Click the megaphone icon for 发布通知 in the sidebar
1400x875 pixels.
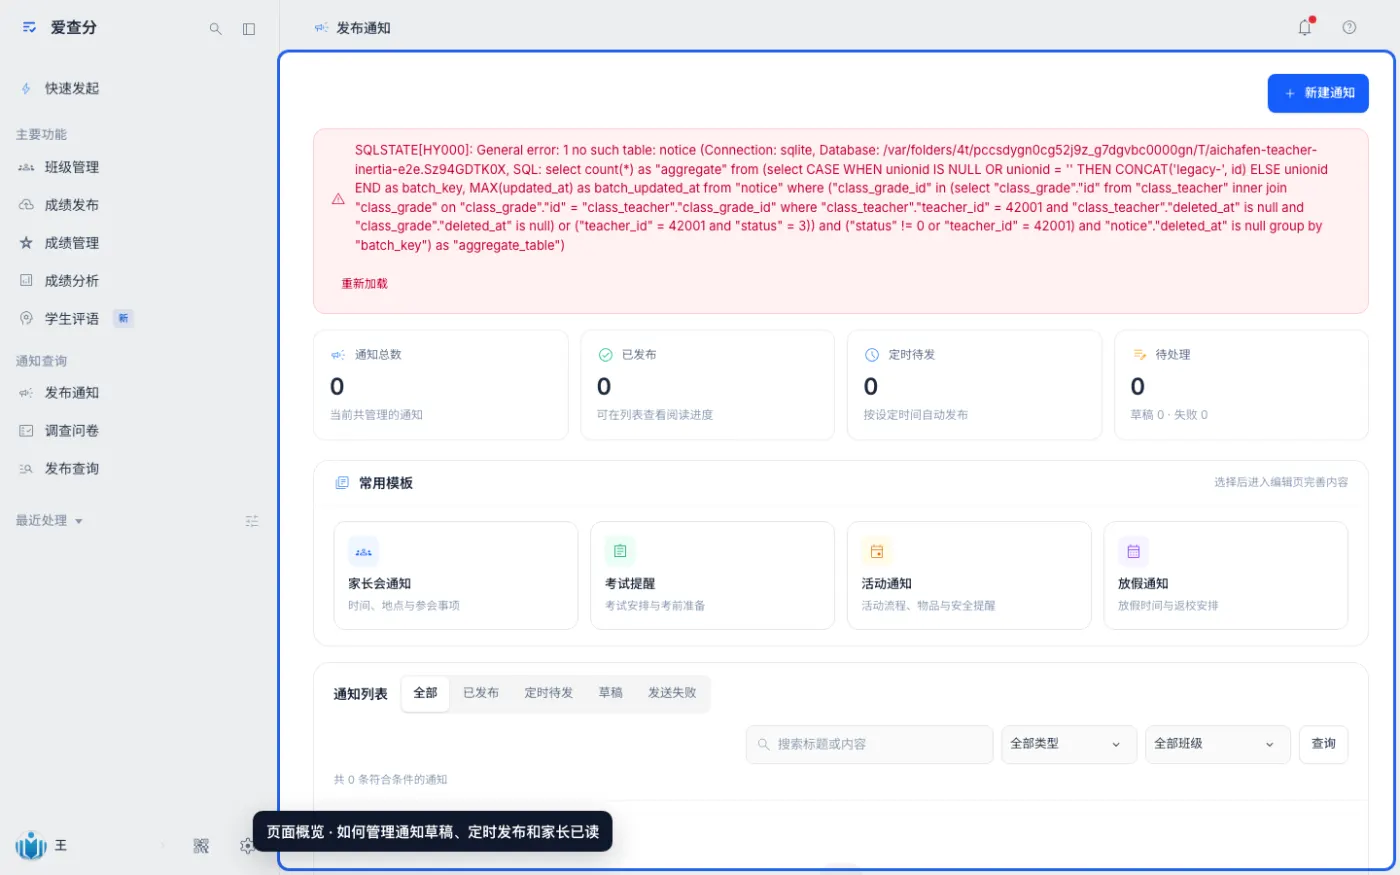click(26, 393)
